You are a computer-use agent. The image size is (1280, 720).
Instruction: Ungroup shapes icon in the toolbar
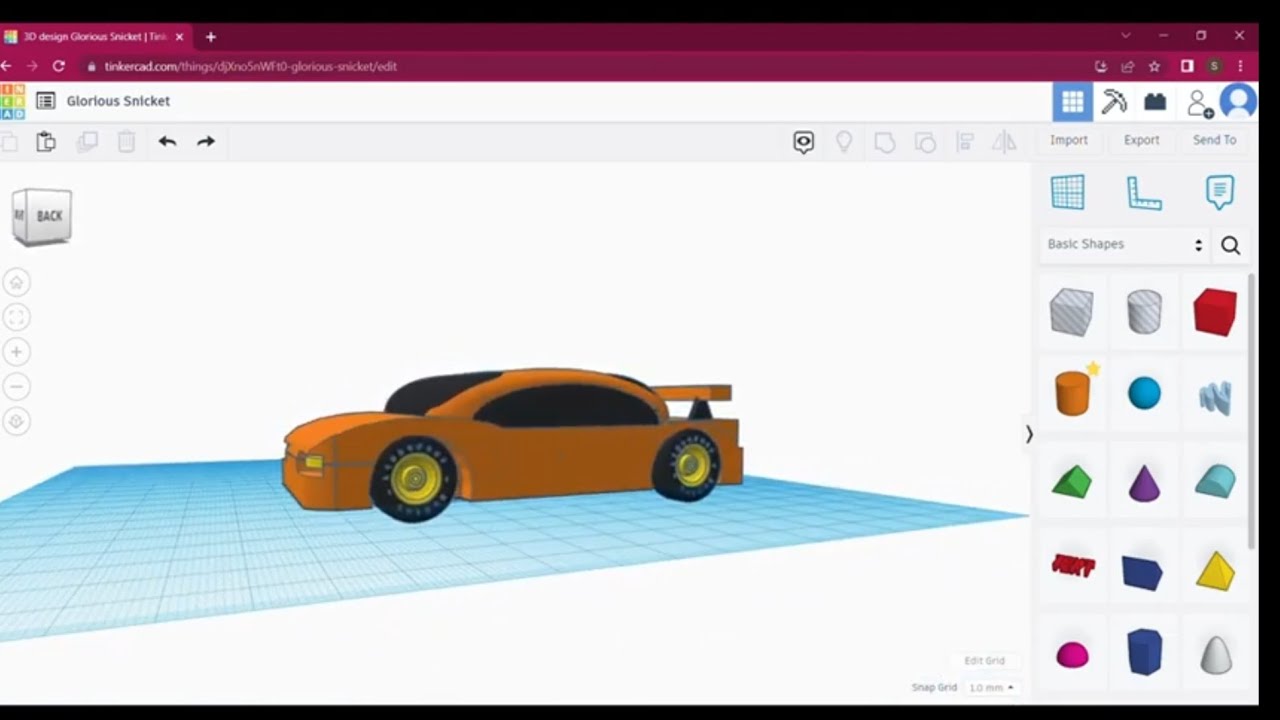coord(925,142)
